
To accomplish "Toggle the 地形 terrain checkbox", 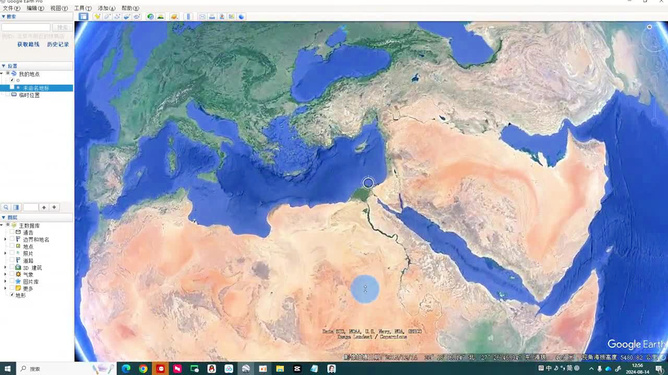I will pyautogui.click(x=12, y=295).
